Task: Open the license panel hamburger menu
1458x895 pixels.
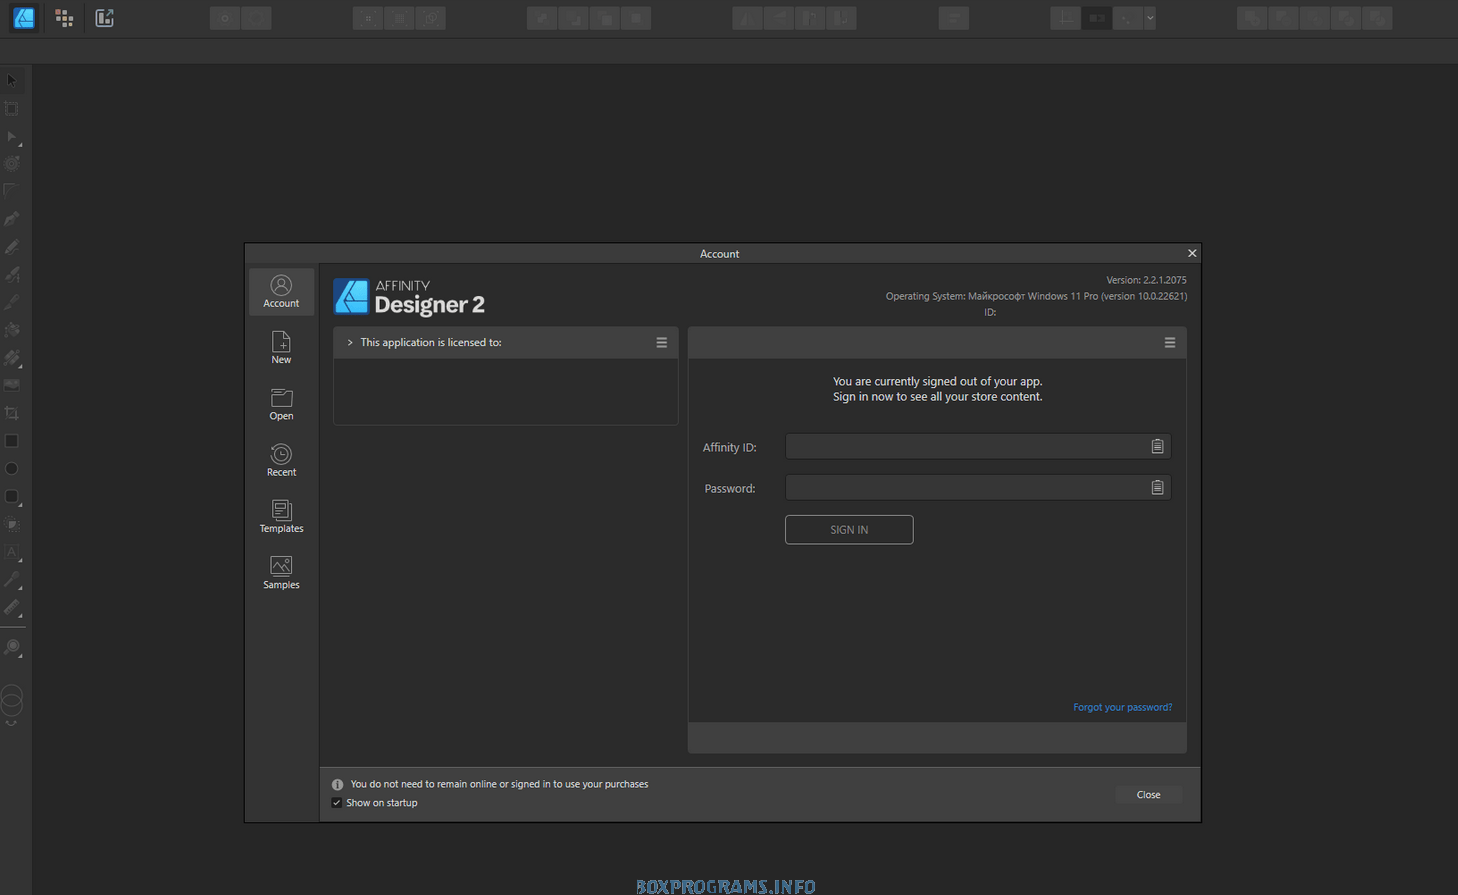Action: click(661, 343)
